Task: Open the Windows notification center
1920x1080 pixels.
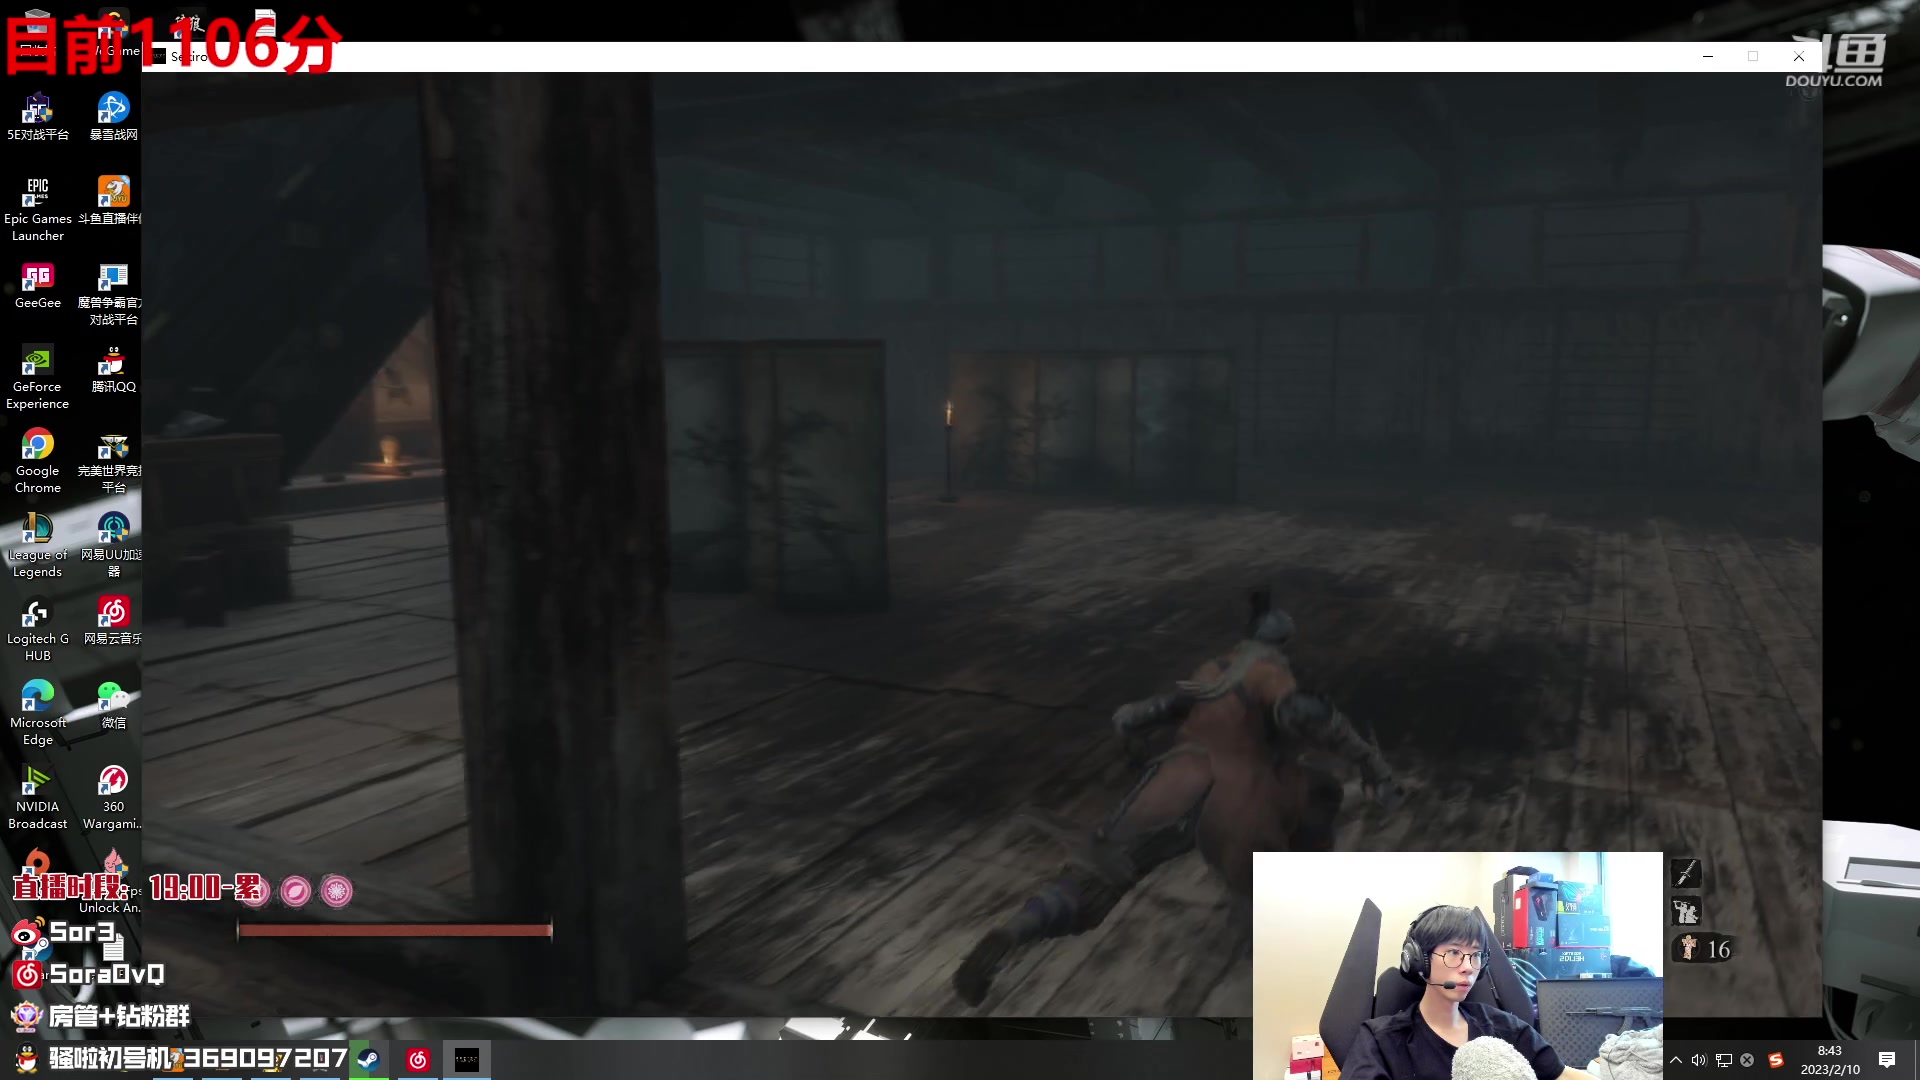Action: pos(1887,1060)
